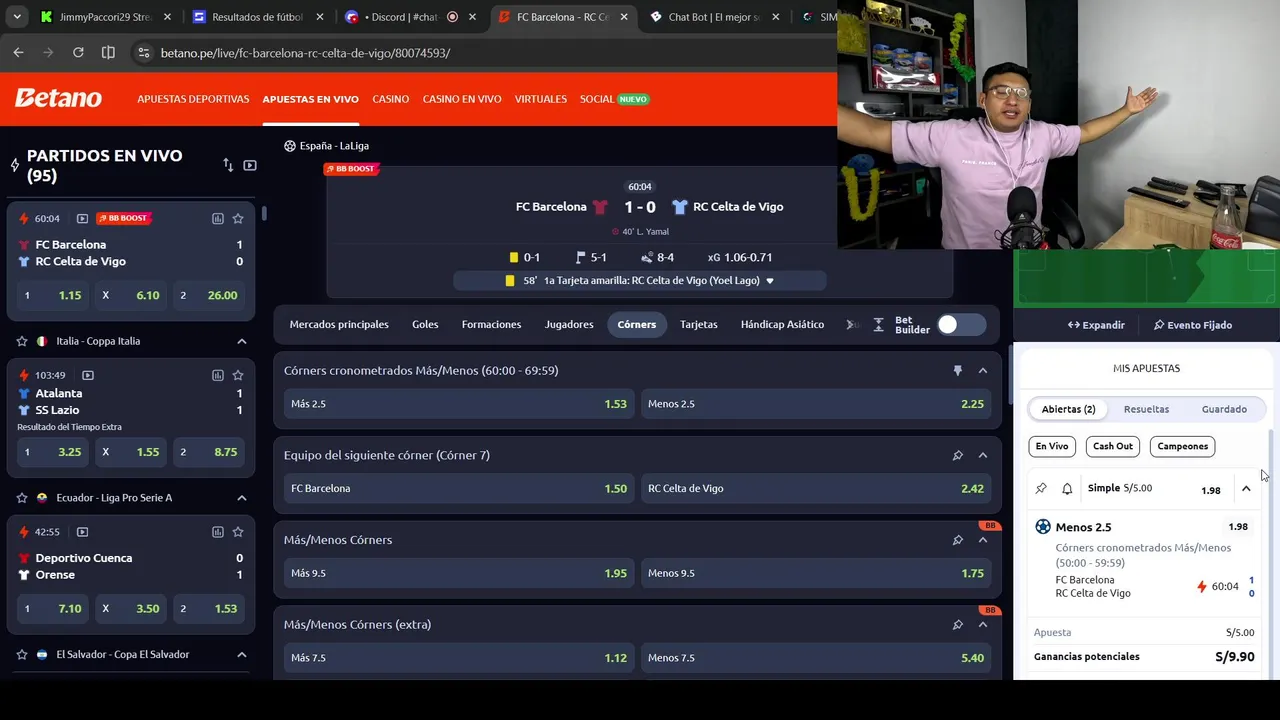Pin the Más/Menos Córners market
The width and height of the screenshot is (1280, 720).
957,540
